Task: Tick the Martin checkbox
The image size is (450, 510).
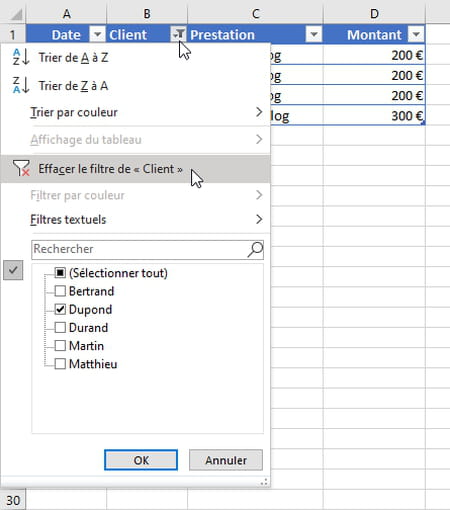Action: pyautogui.click(x=60, y=346)
